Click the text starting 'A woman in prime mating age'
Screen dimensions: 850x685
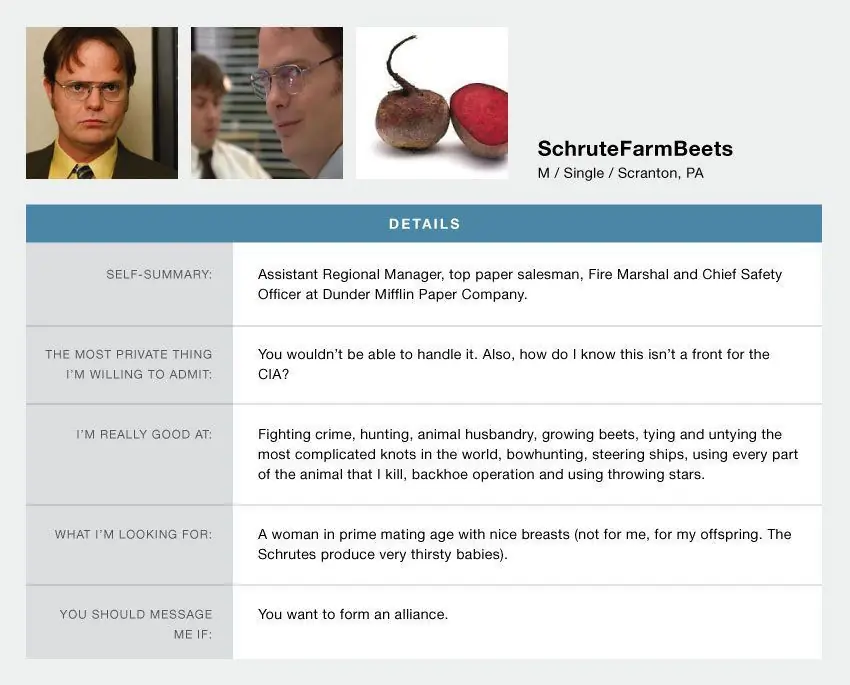[524, 544]
